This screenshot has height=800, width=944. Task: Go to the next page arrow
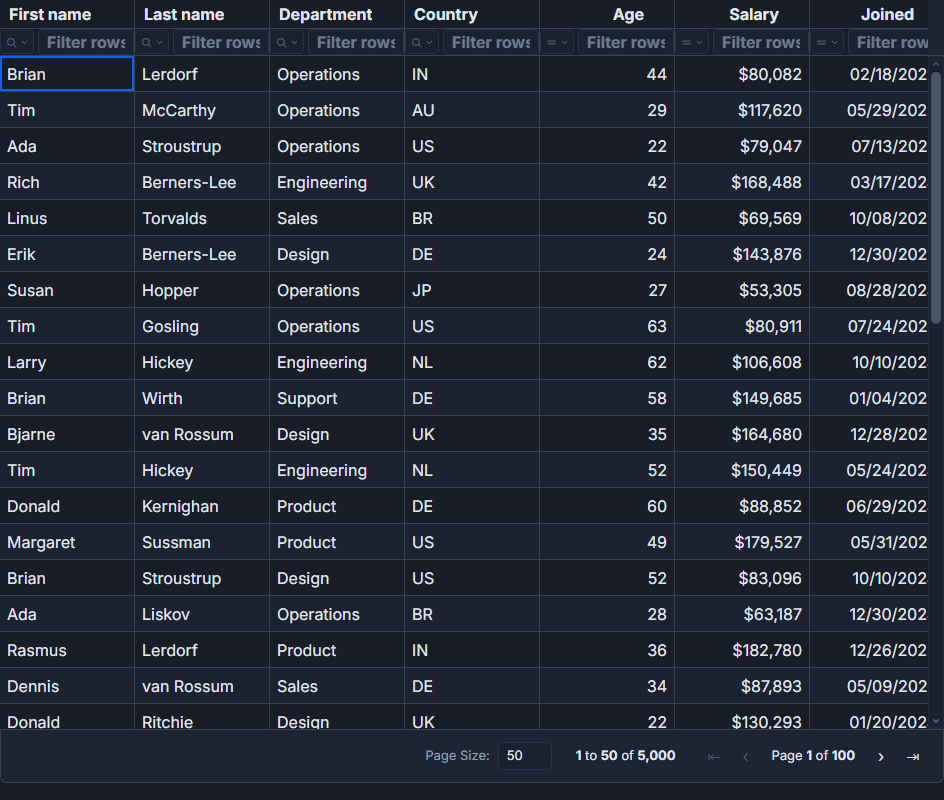point(881,757)
